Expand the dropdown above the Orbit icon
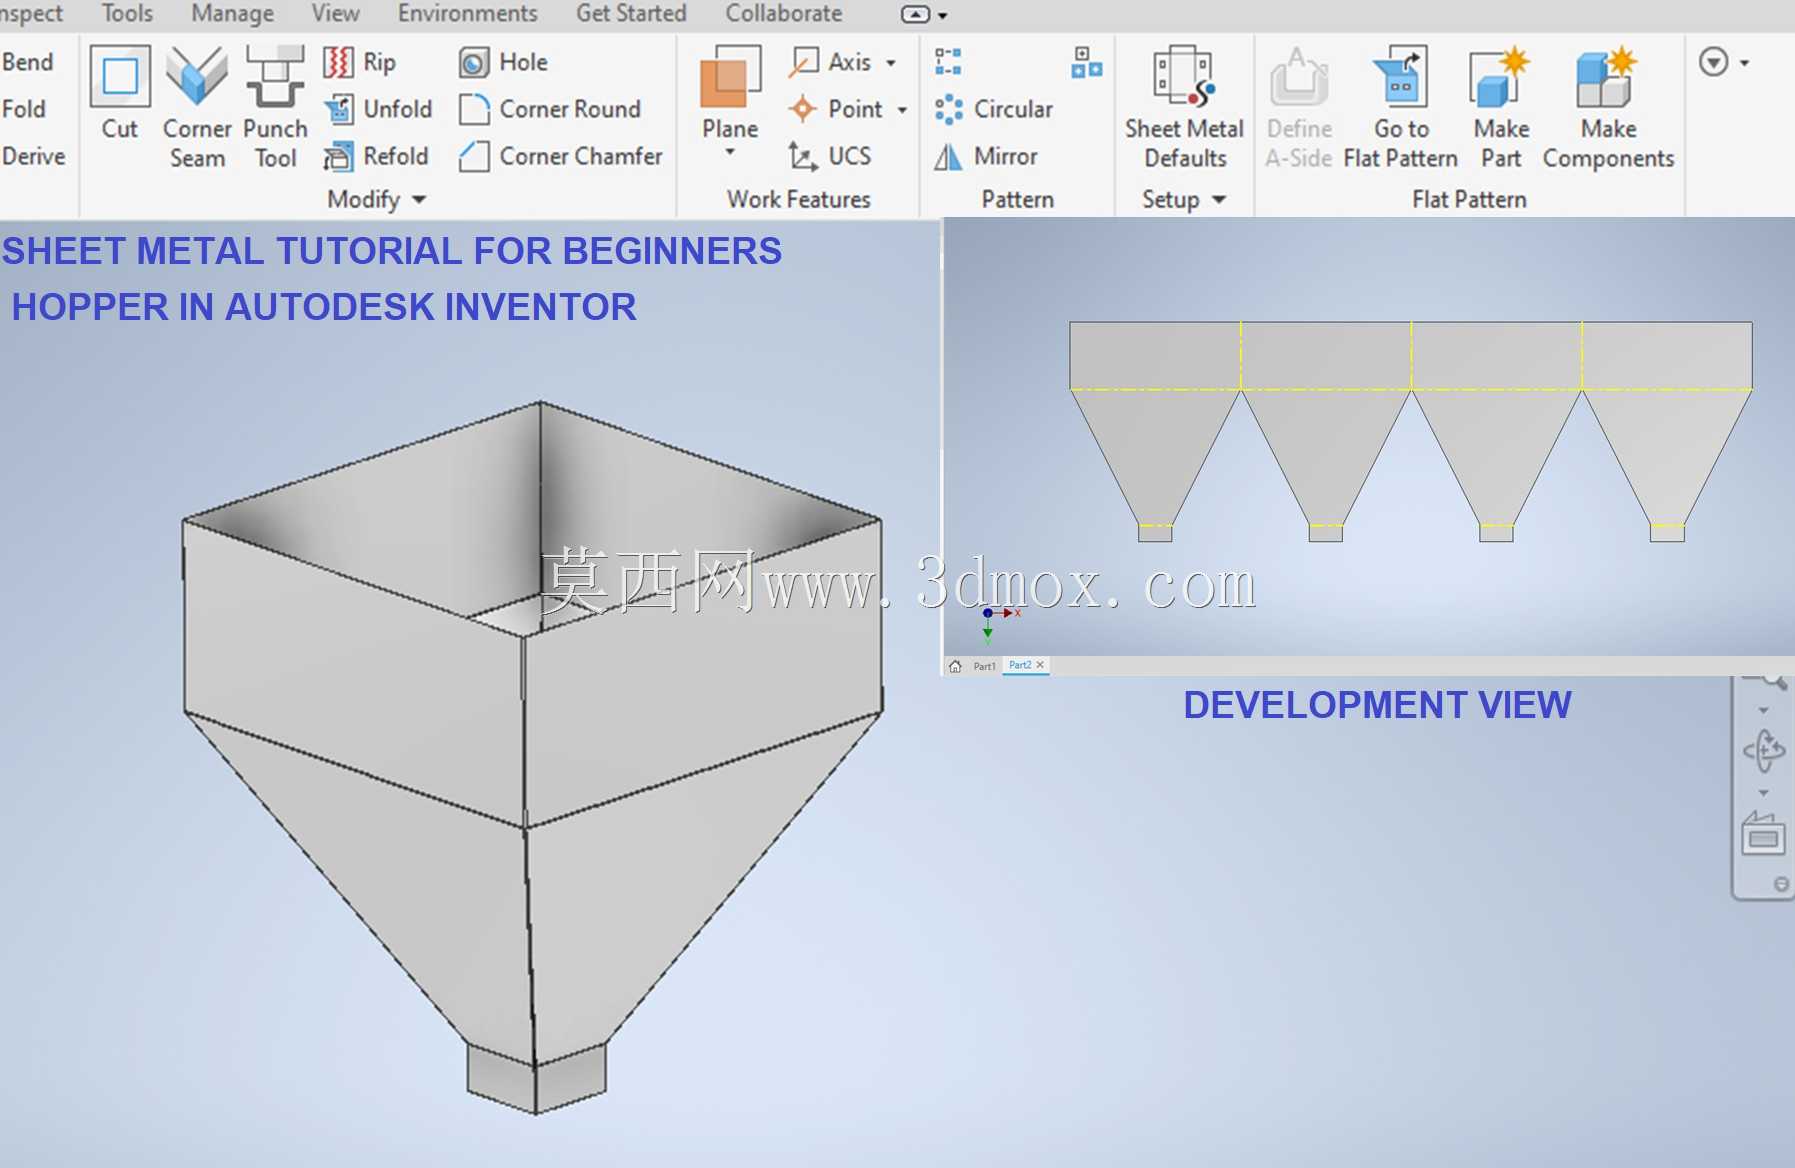 tap(1764, 710)
